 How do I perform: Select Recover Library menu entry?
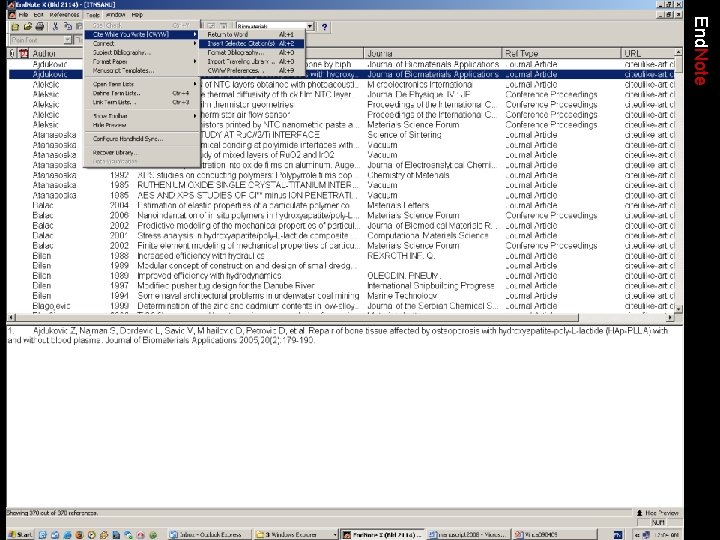[142, 152]
